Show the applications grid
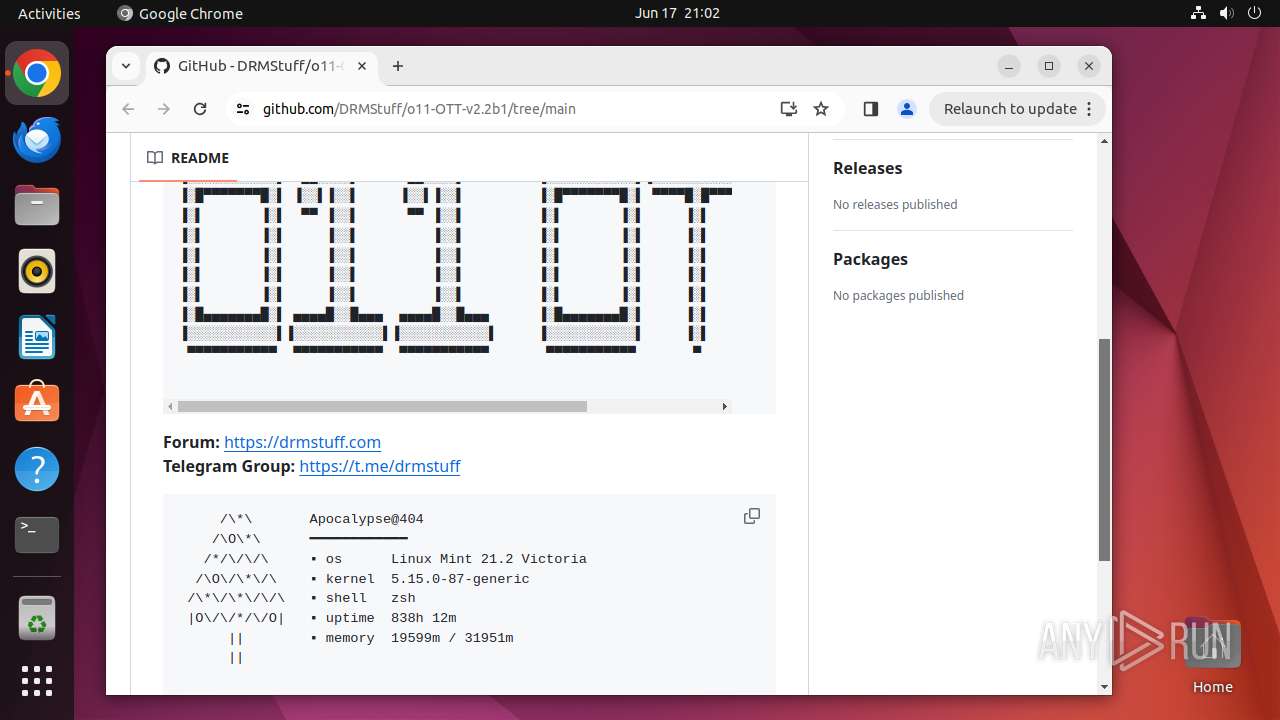This screenshot has width=1280, height=720. (x=37, y=681)
